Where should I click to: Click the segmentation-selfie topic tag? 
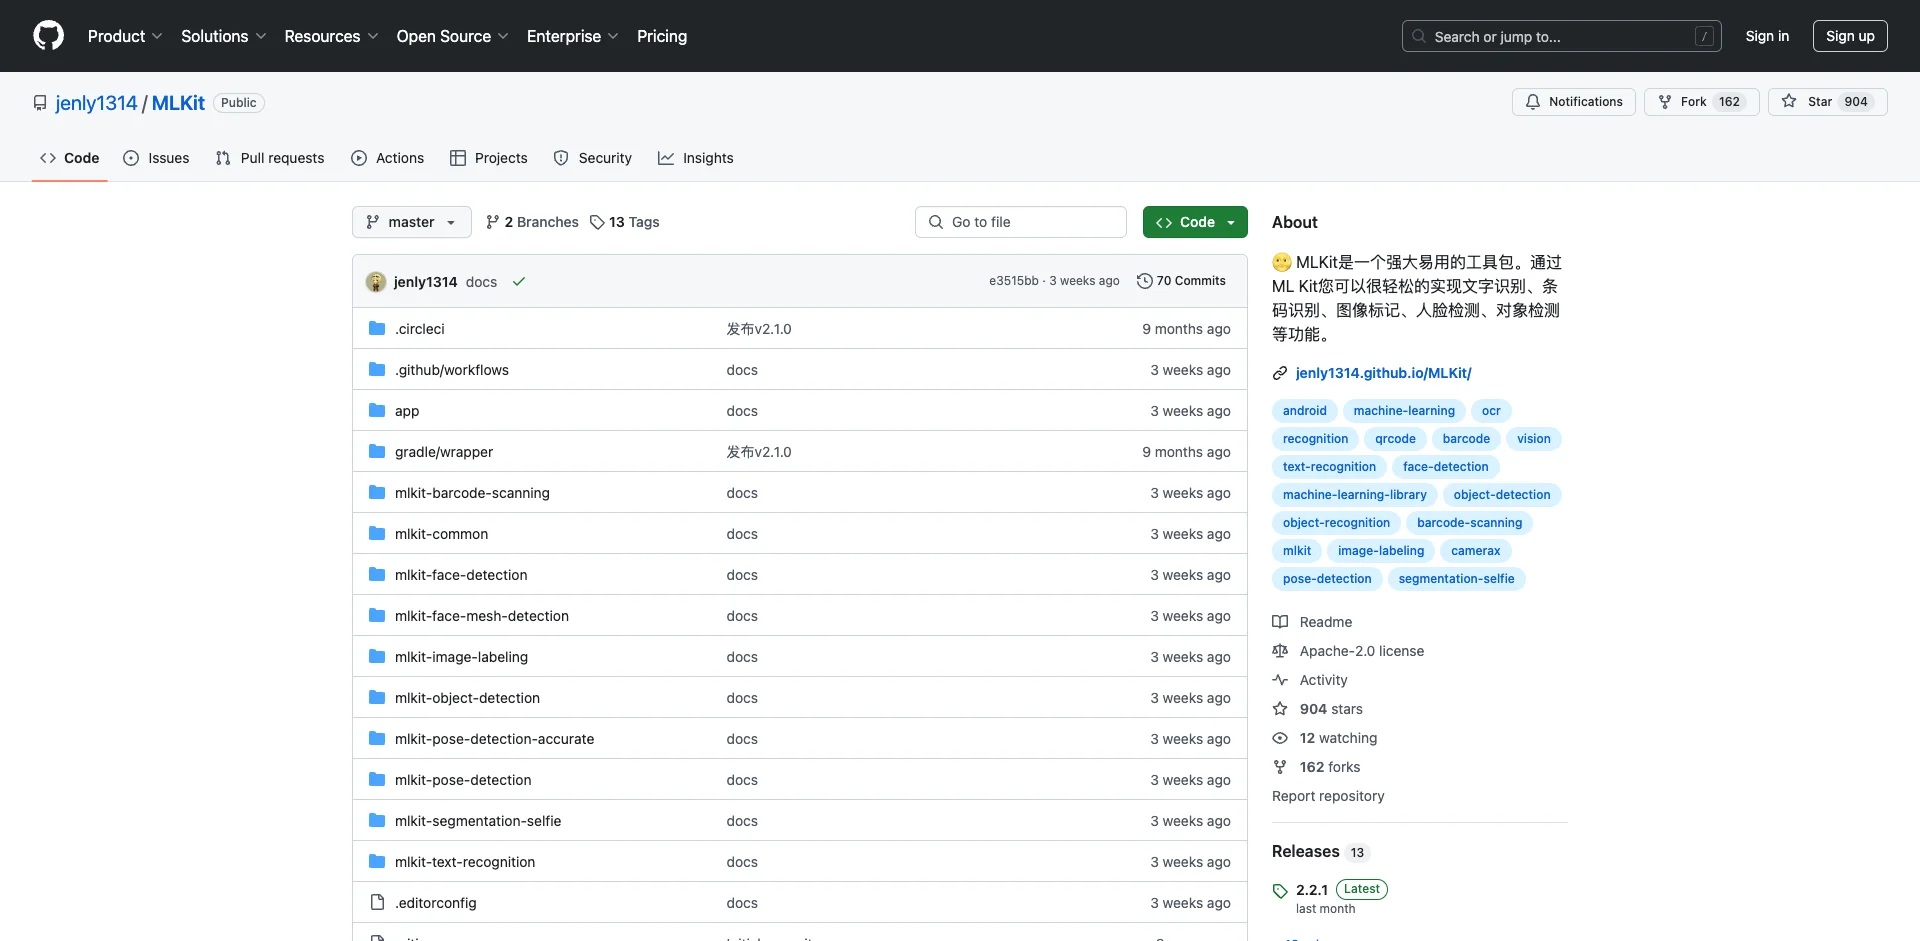point(1456,579)
